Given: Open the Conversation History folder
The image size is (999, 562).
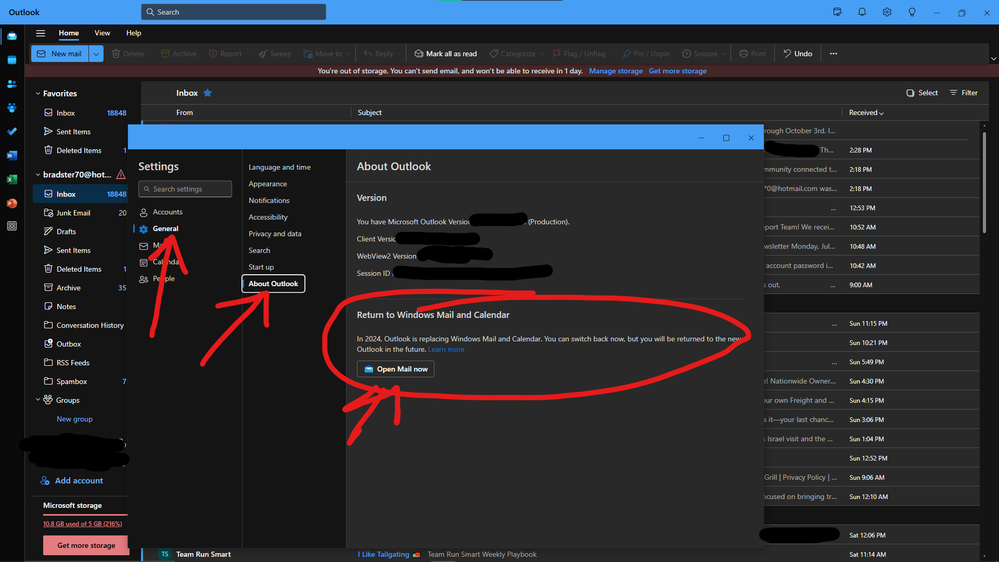Looking at the screenshot, I should coord(90,325).
